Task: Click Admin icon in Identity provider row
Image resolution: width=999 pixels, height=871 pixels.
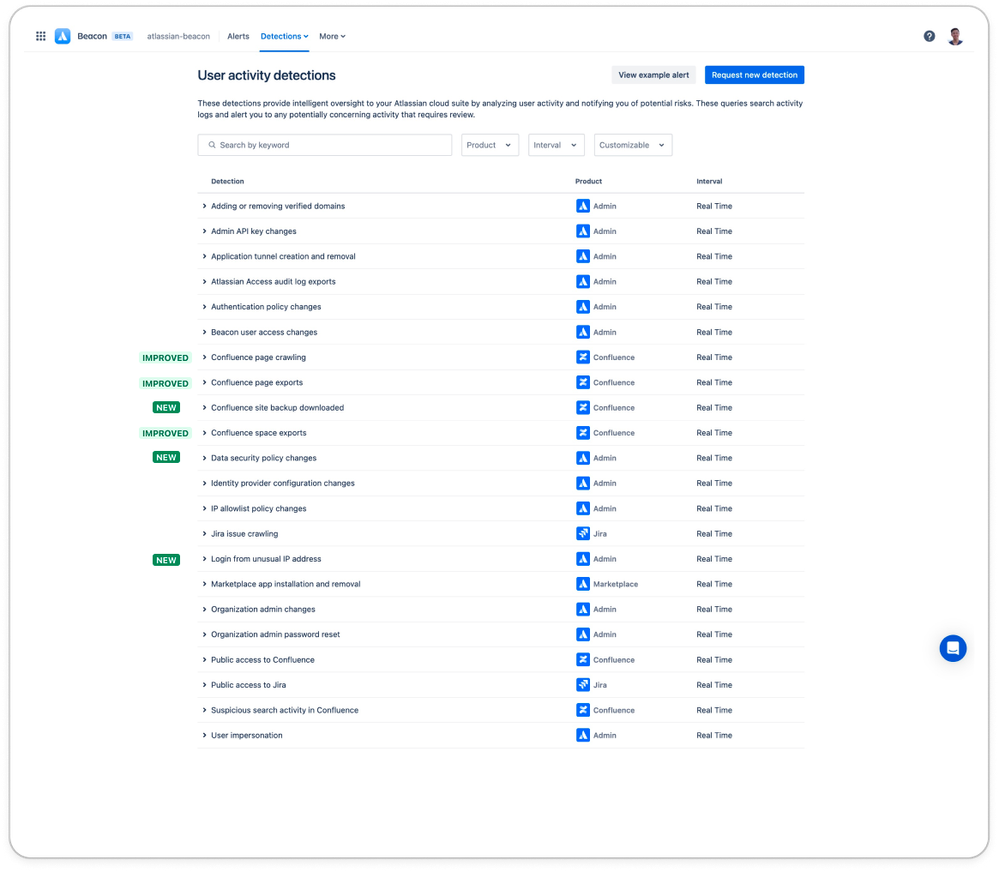Action: [583, 483]
